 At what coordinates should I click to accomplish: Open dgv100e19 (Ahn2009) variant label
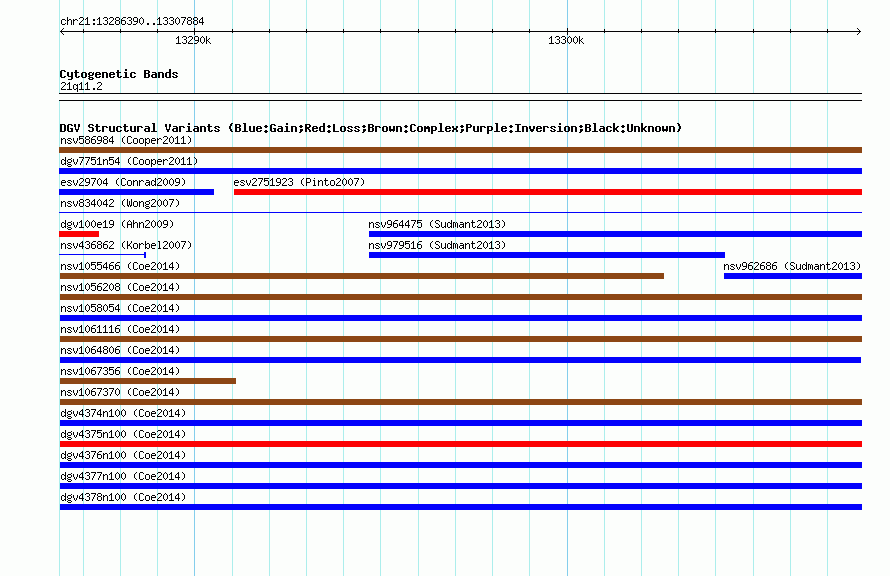click(117, 224)
